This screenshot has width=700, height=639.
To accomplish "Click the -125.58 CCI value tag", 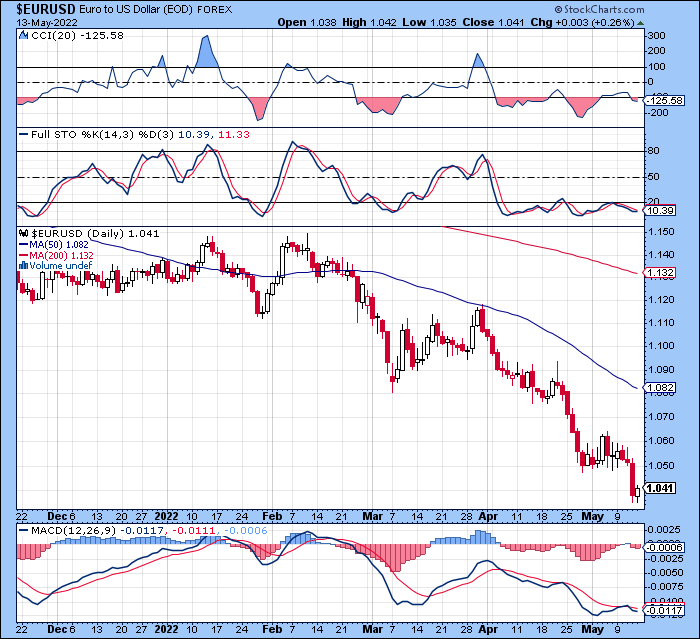I will click(x=664, y=100).
